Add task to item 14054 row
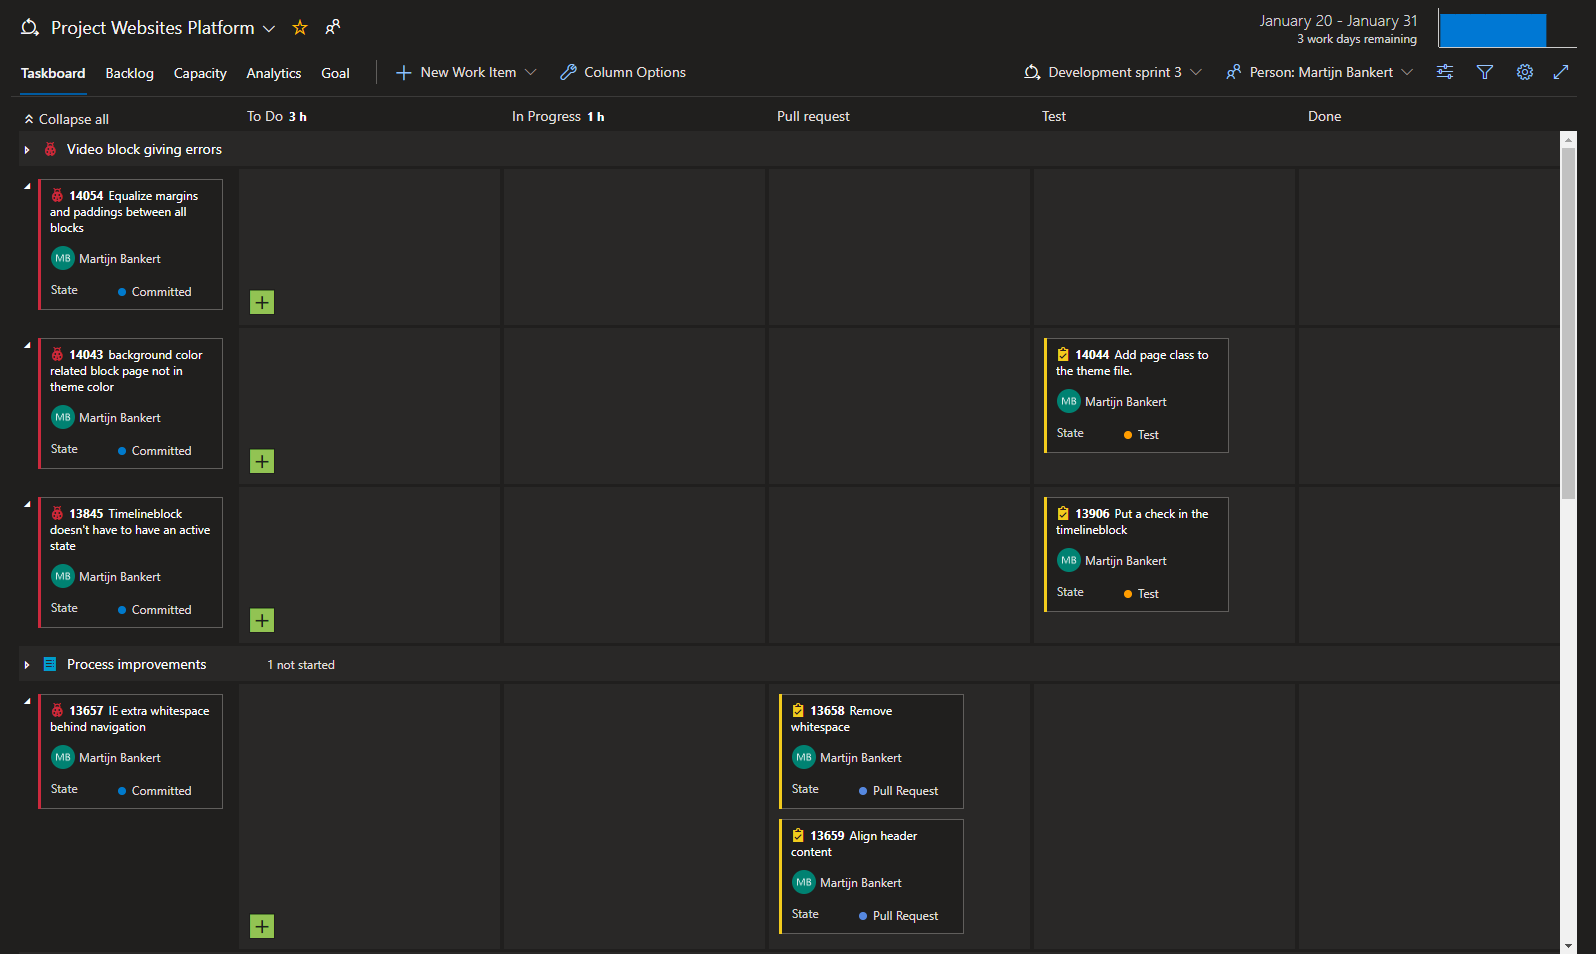 coord(262,302)
